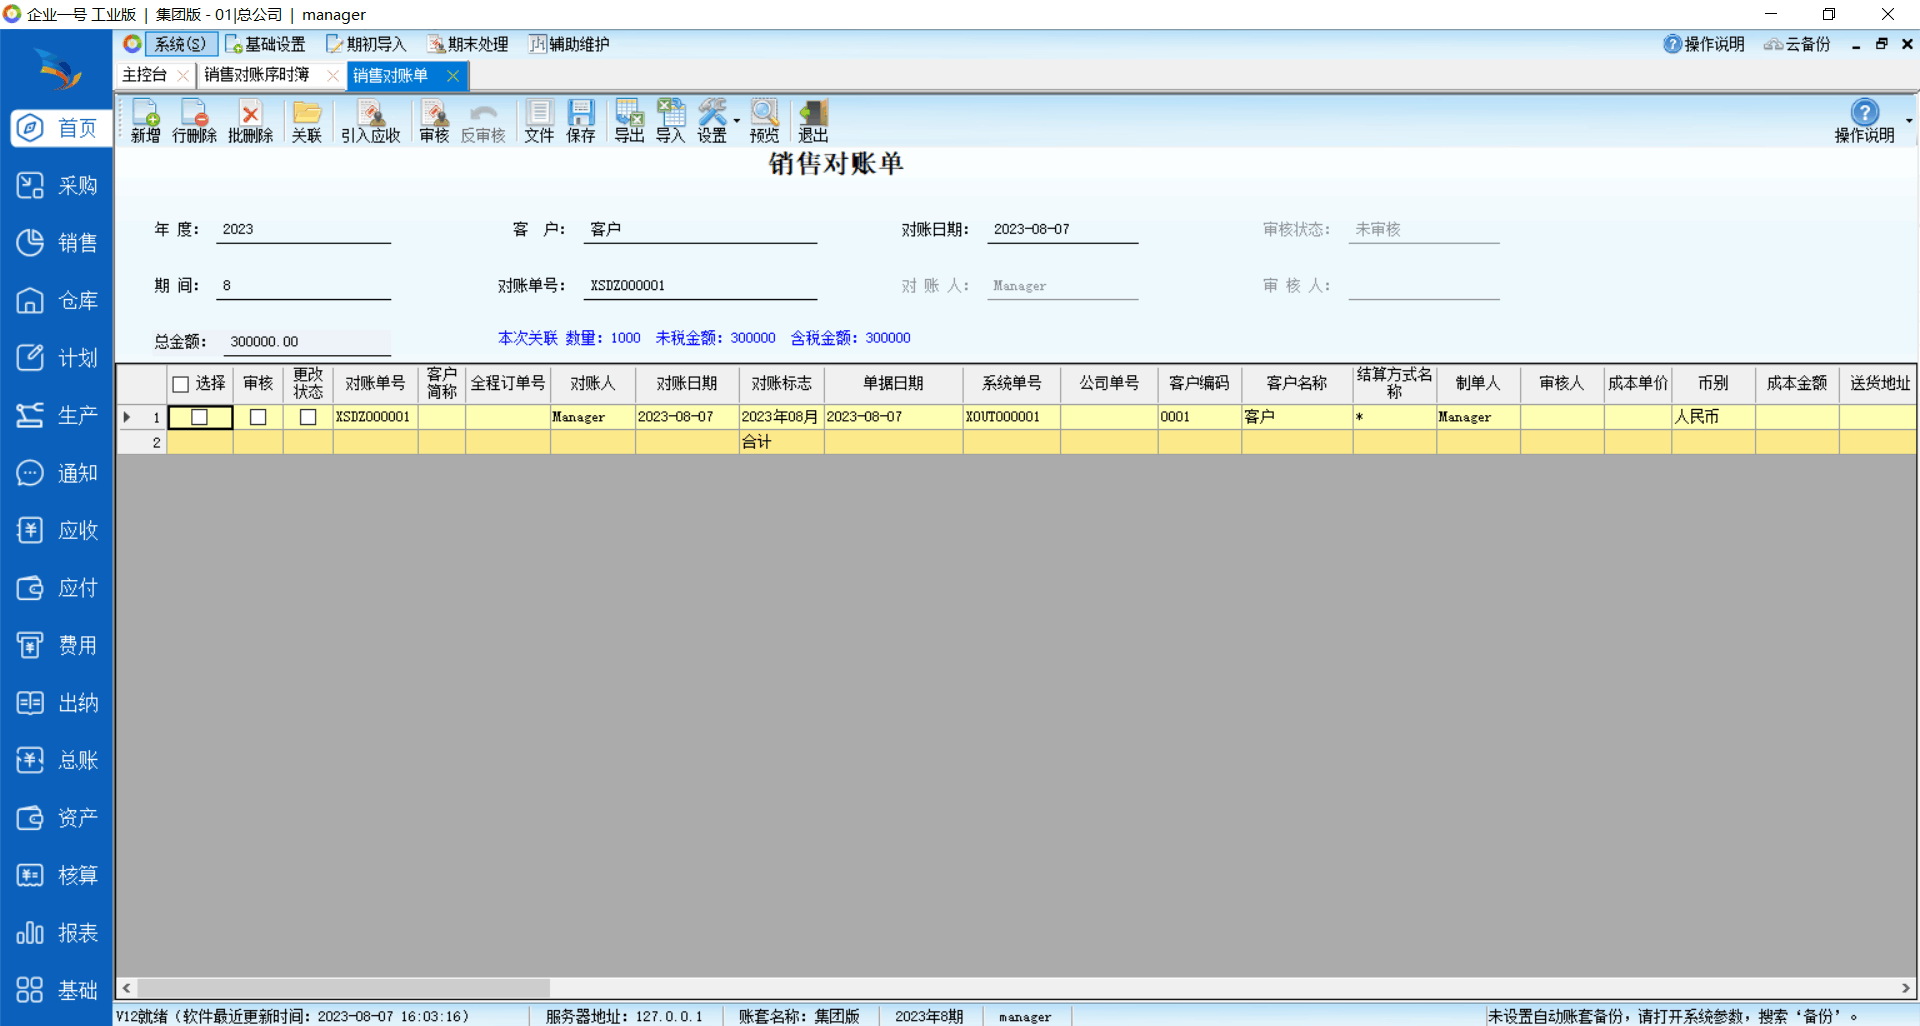Open the 系统(S) menu dropdown
1920x1026 pixels.
tap(180, 44)
